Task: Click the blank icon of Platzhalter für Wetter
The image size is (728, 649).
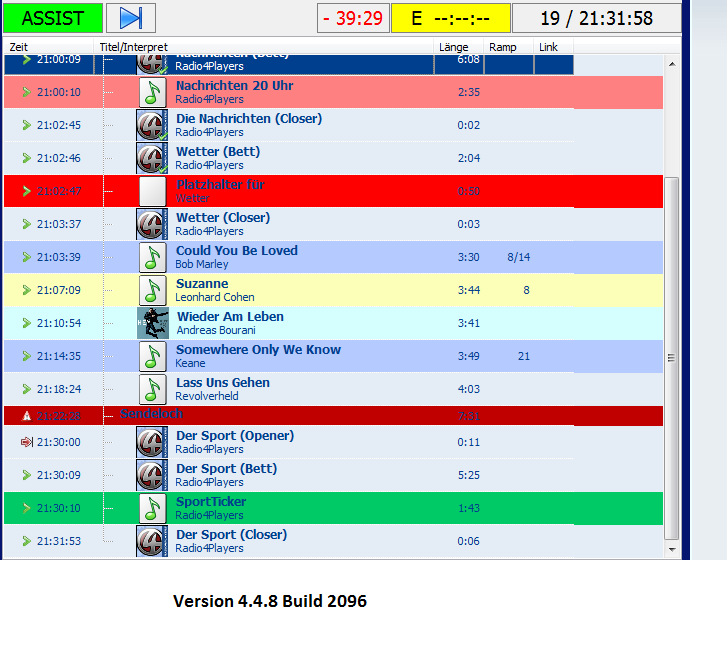Action: (x=152, y=191)
